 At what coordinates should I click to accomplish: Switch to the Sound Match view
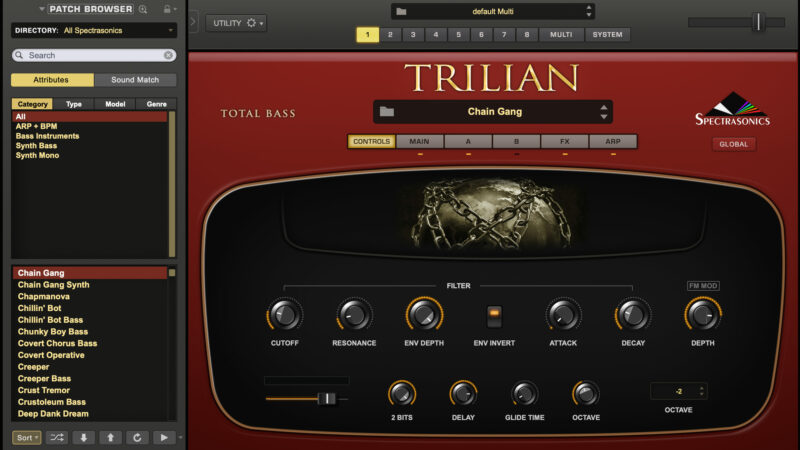coord(135,80)
